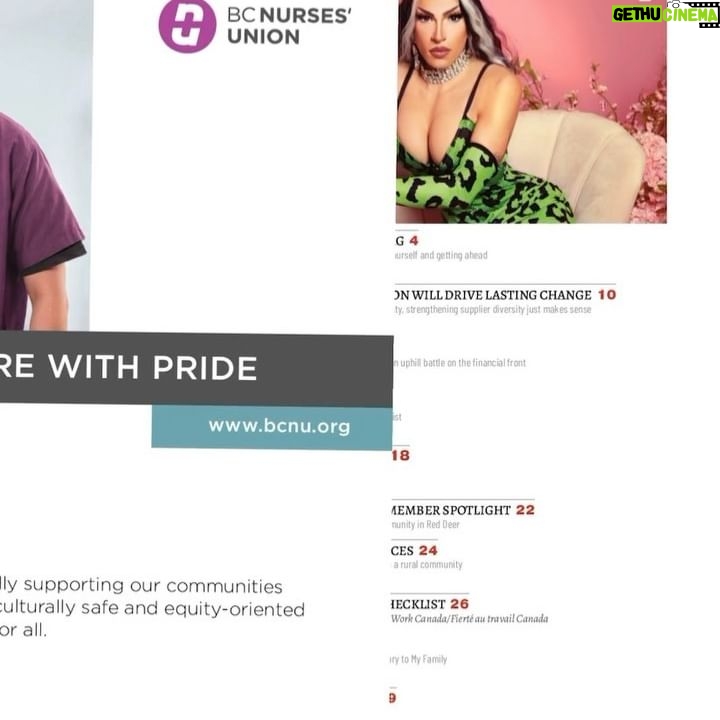Open the www.bcnu.org link
The width and height of the screenshot is (720, 720).
point(279,426)
